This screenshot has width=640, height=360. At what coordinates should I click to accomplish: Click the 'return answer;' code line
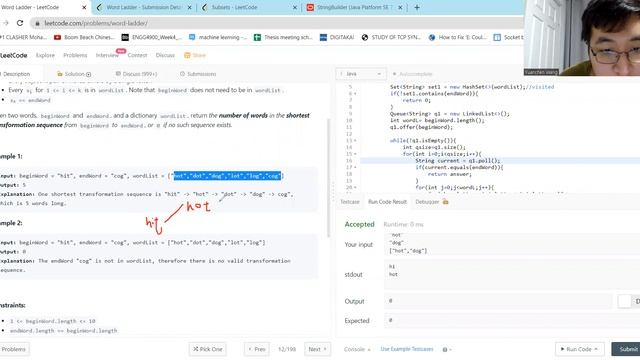pos(449,174)
